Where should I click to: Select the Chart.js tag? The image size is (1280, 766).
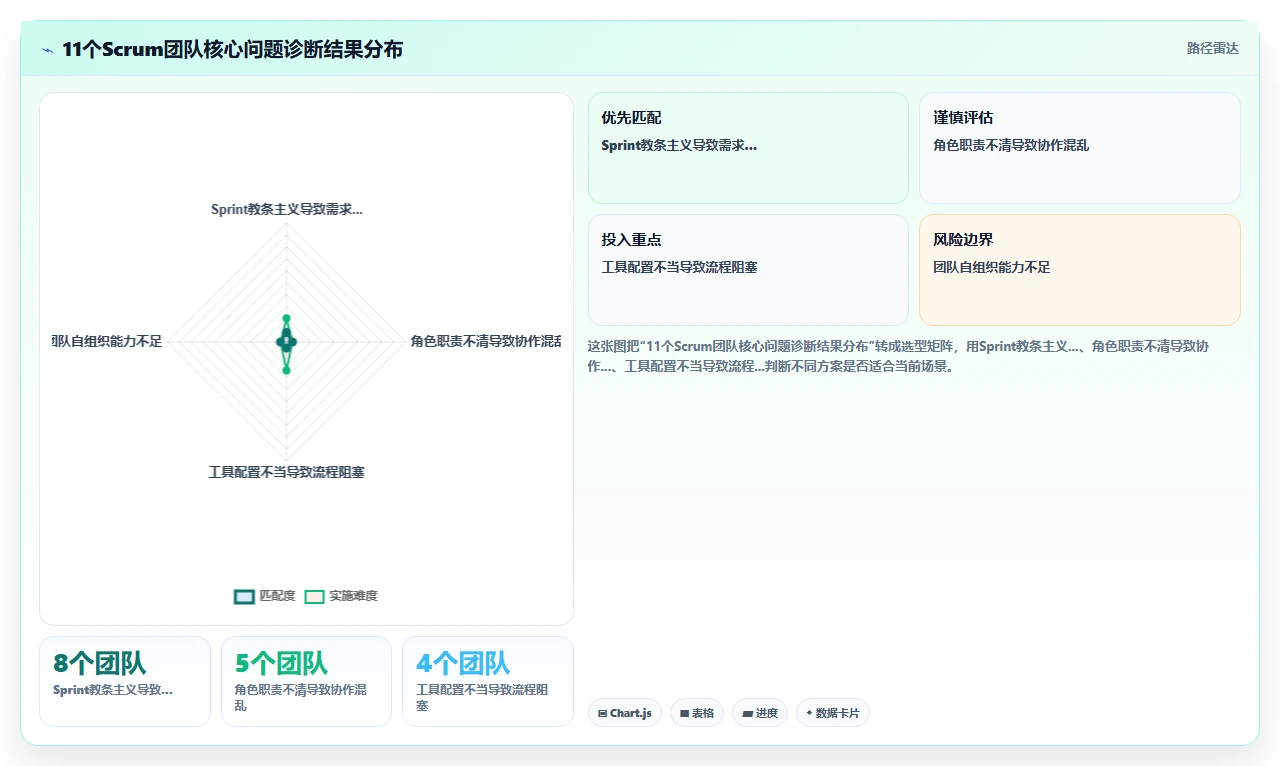(625, 713)
